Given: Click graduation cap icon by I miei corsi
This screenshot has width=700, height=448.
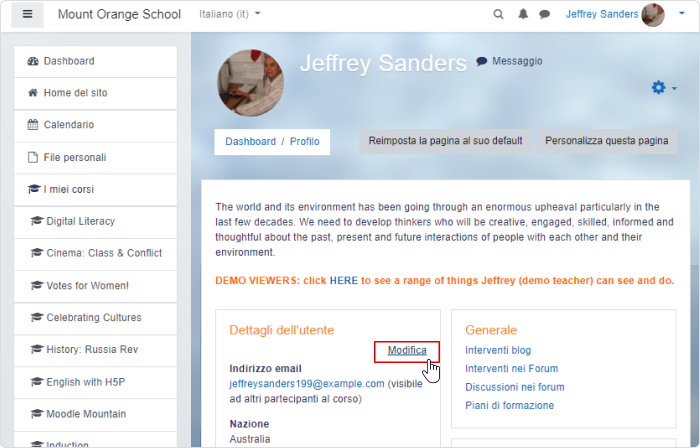Looking at the screenshot, I should 34,189.
